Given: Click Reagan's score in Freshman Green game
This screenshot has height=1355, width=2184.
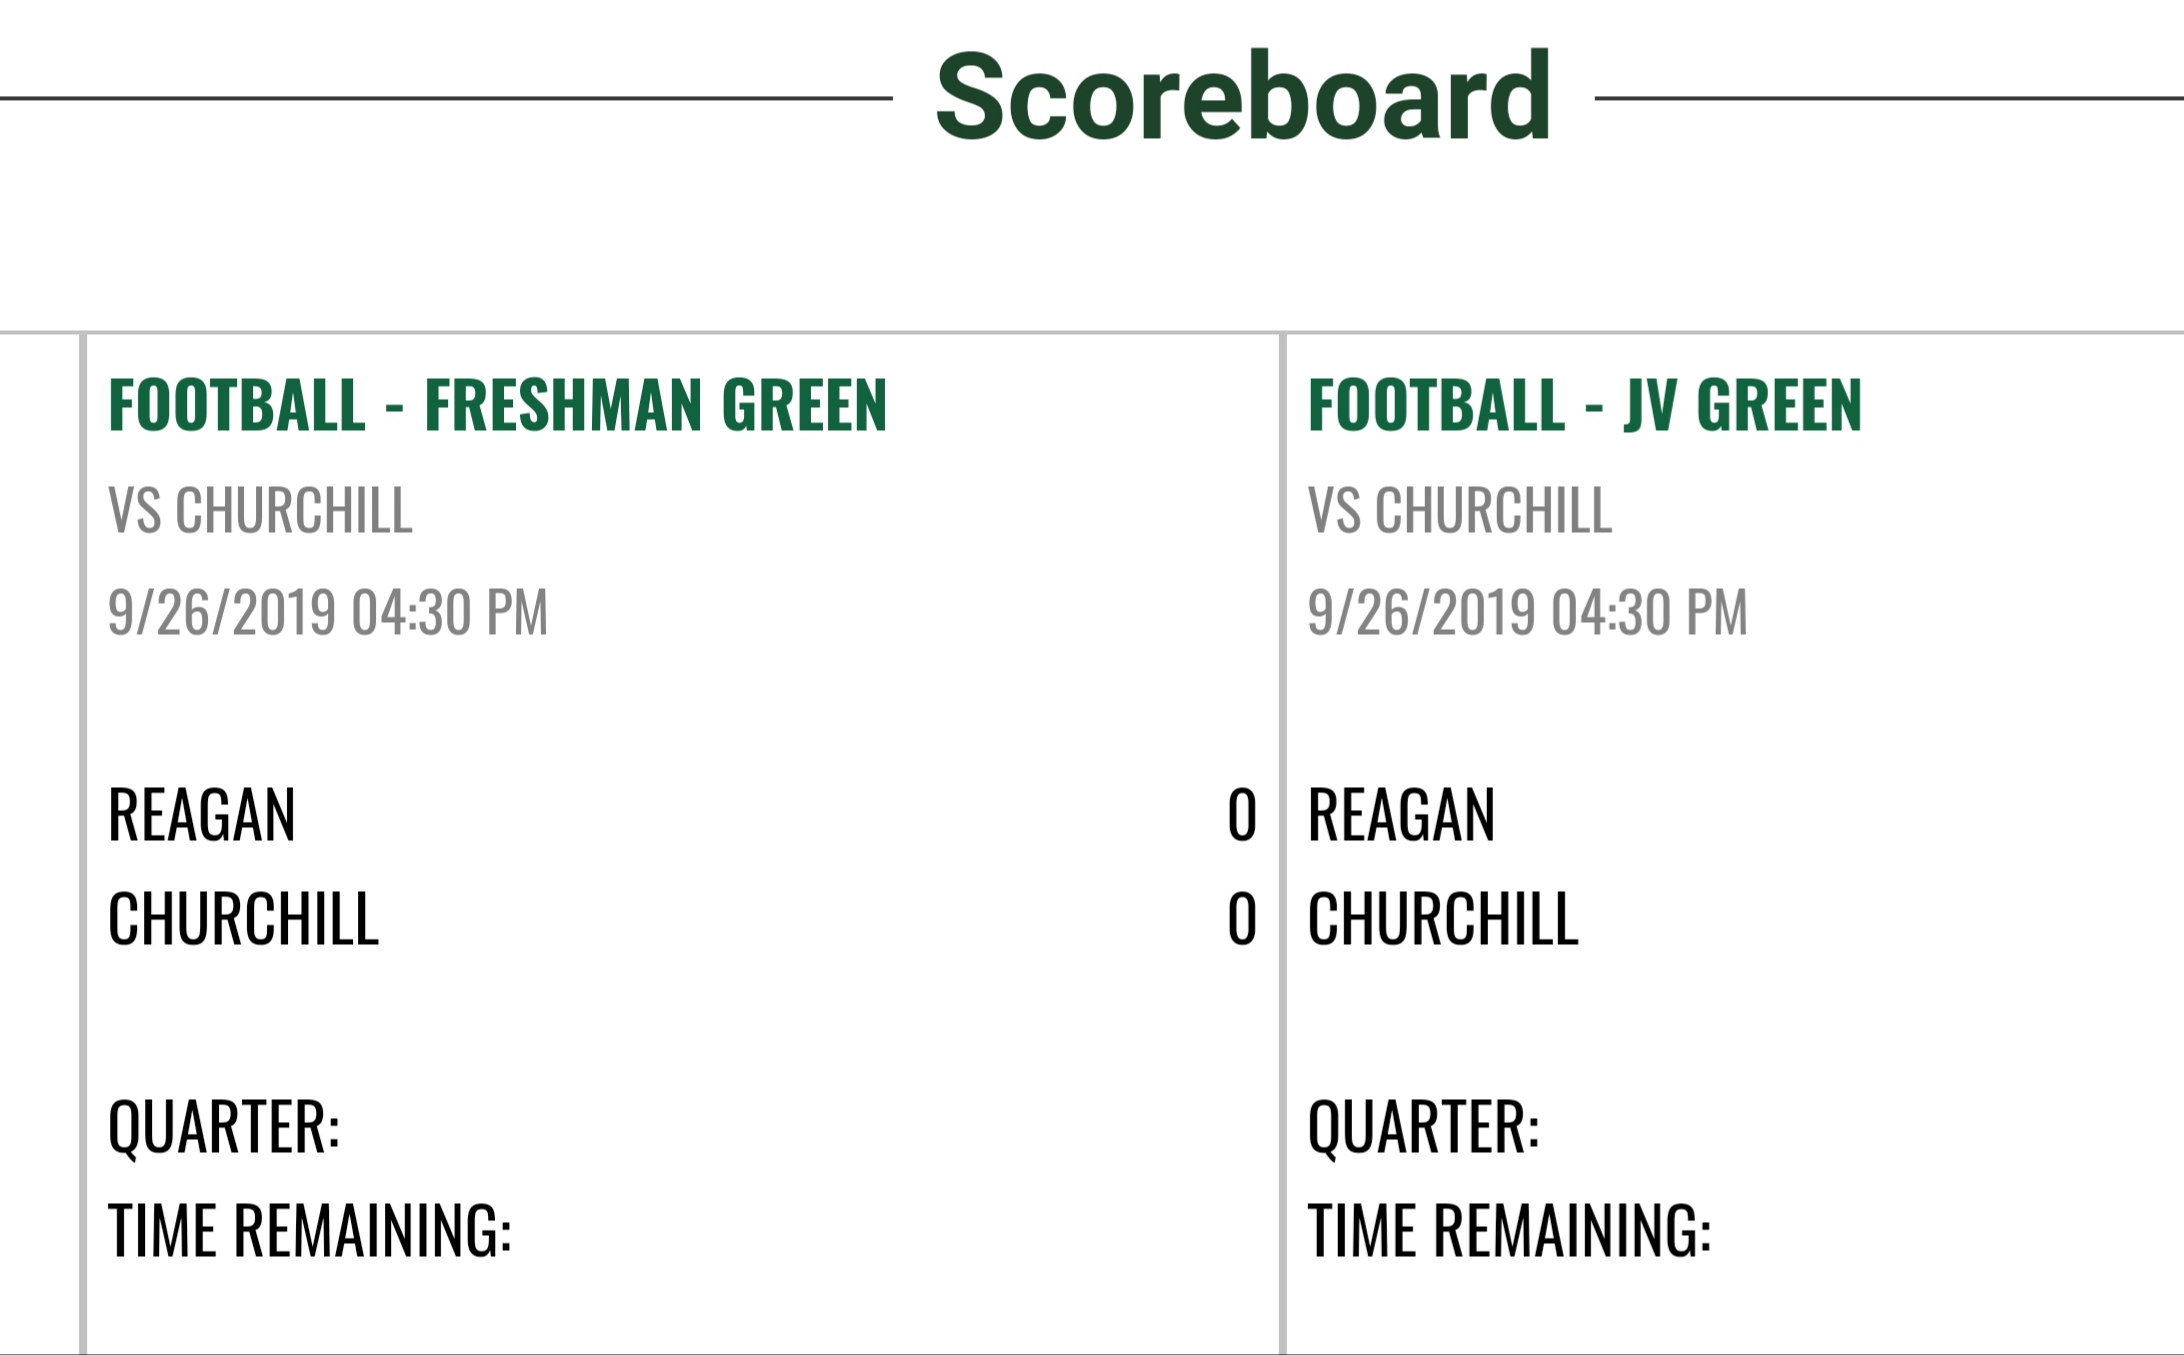Looking at the screenshot, I should [x=1241, y=815].
